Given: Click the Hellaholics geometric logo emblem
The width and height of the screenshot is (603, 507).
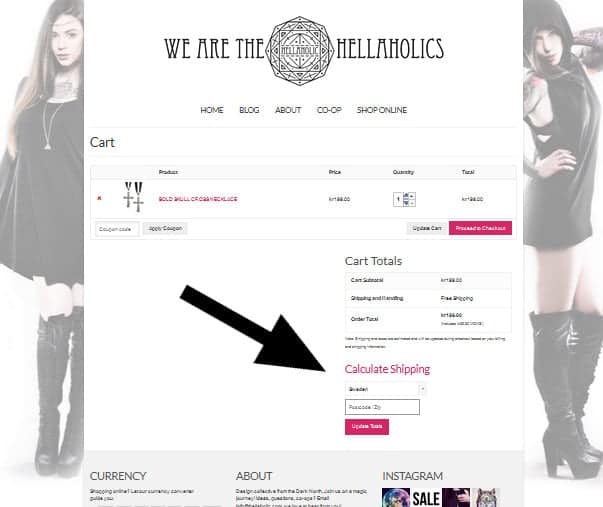Looking at the screenshot, I should click(x=300, y=50).
